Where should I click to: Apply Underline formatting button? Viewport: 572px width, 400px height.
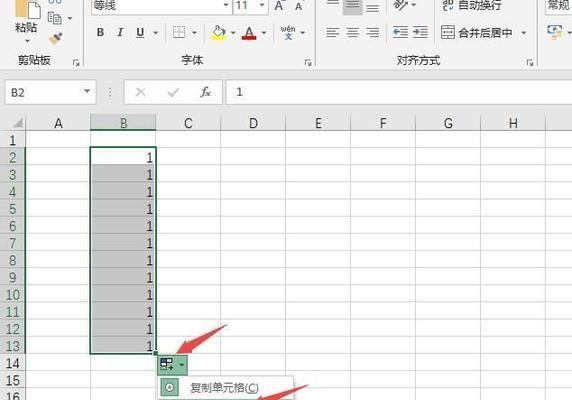click(140, 32)
